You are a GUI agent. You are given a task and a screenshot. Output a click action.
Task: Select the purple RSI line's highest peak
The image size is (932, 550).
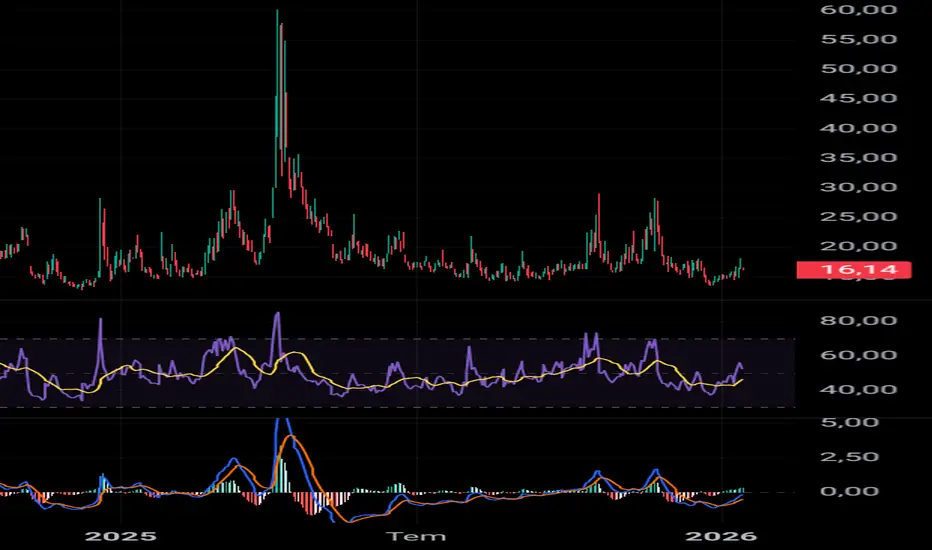pyautogui.click(x=277, y=315)
